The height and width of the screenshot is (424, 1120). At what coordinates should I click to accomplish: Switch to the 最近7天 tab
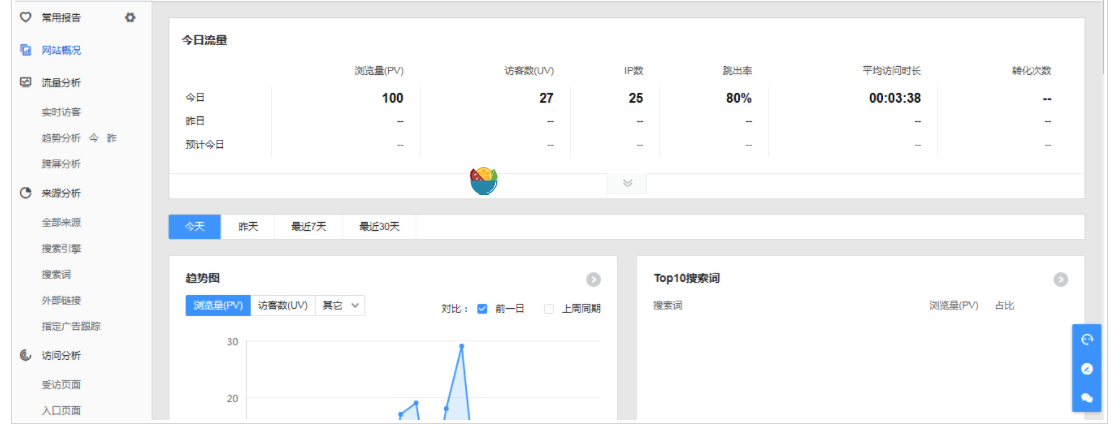click(x=309, y=226)
